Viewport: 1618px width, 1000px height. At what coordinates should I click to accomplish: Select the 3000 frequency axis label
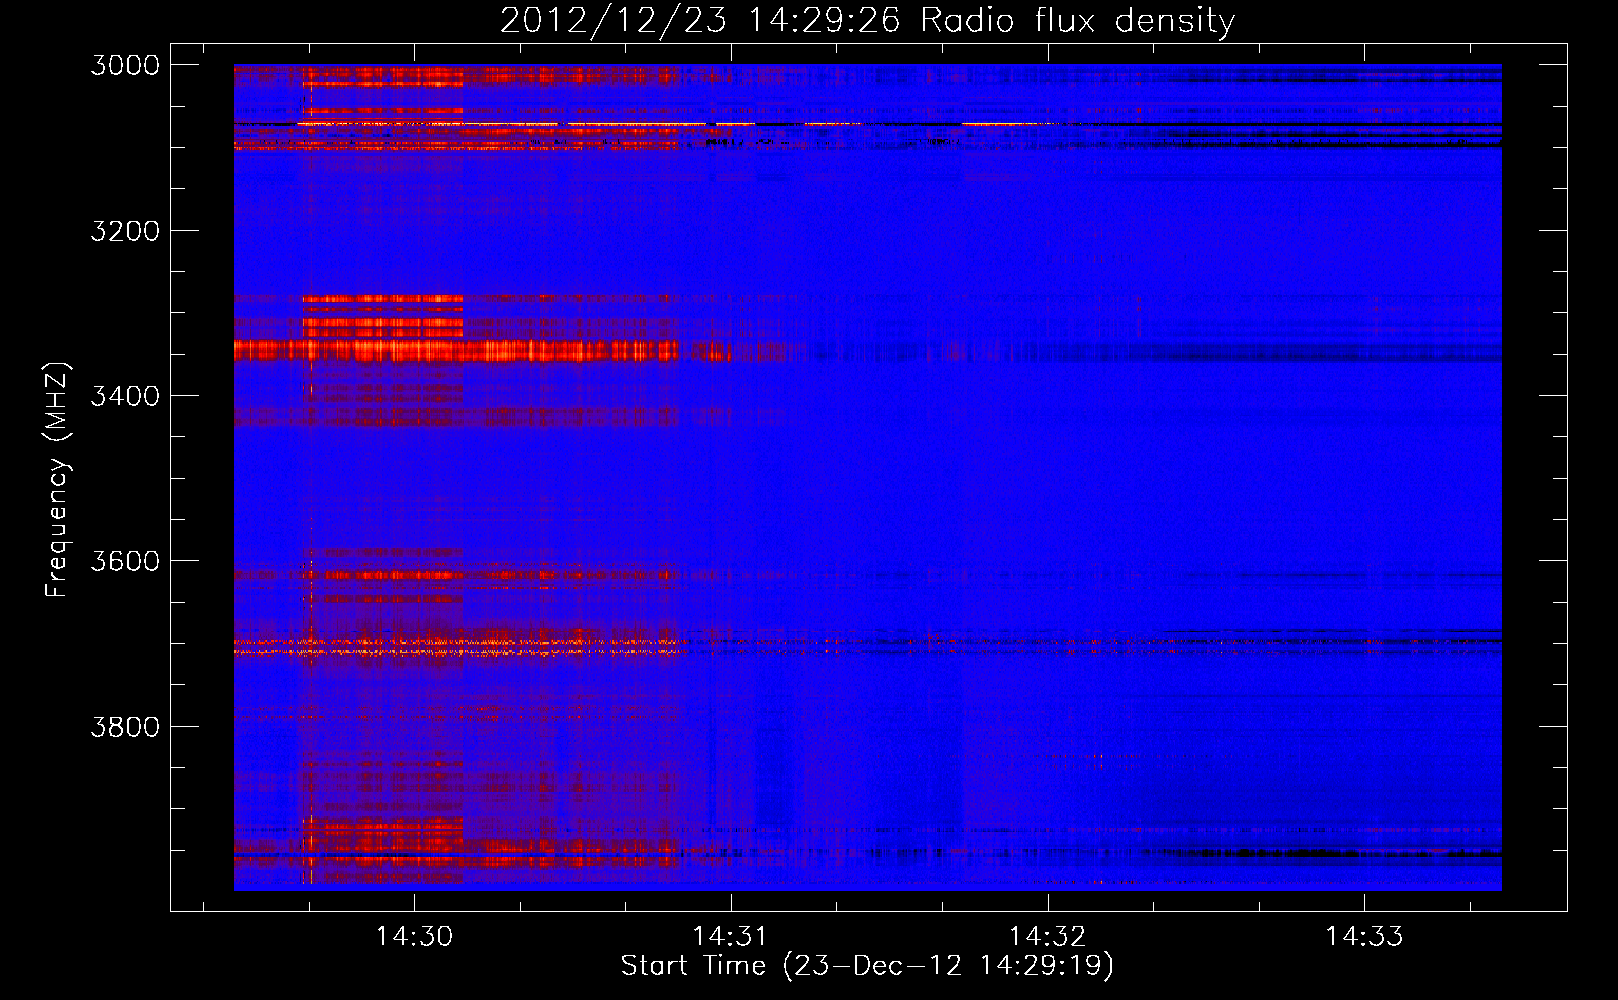pyautogui.click(x=125, y=65)
